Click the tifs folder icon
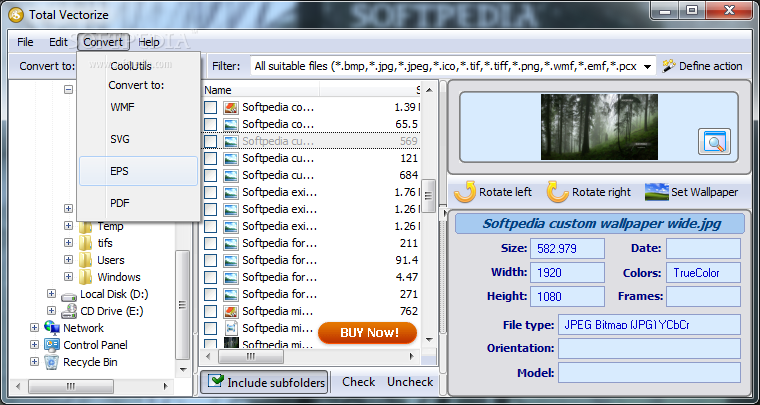This screenshot has height=405, width=760. tap(85, 243)
